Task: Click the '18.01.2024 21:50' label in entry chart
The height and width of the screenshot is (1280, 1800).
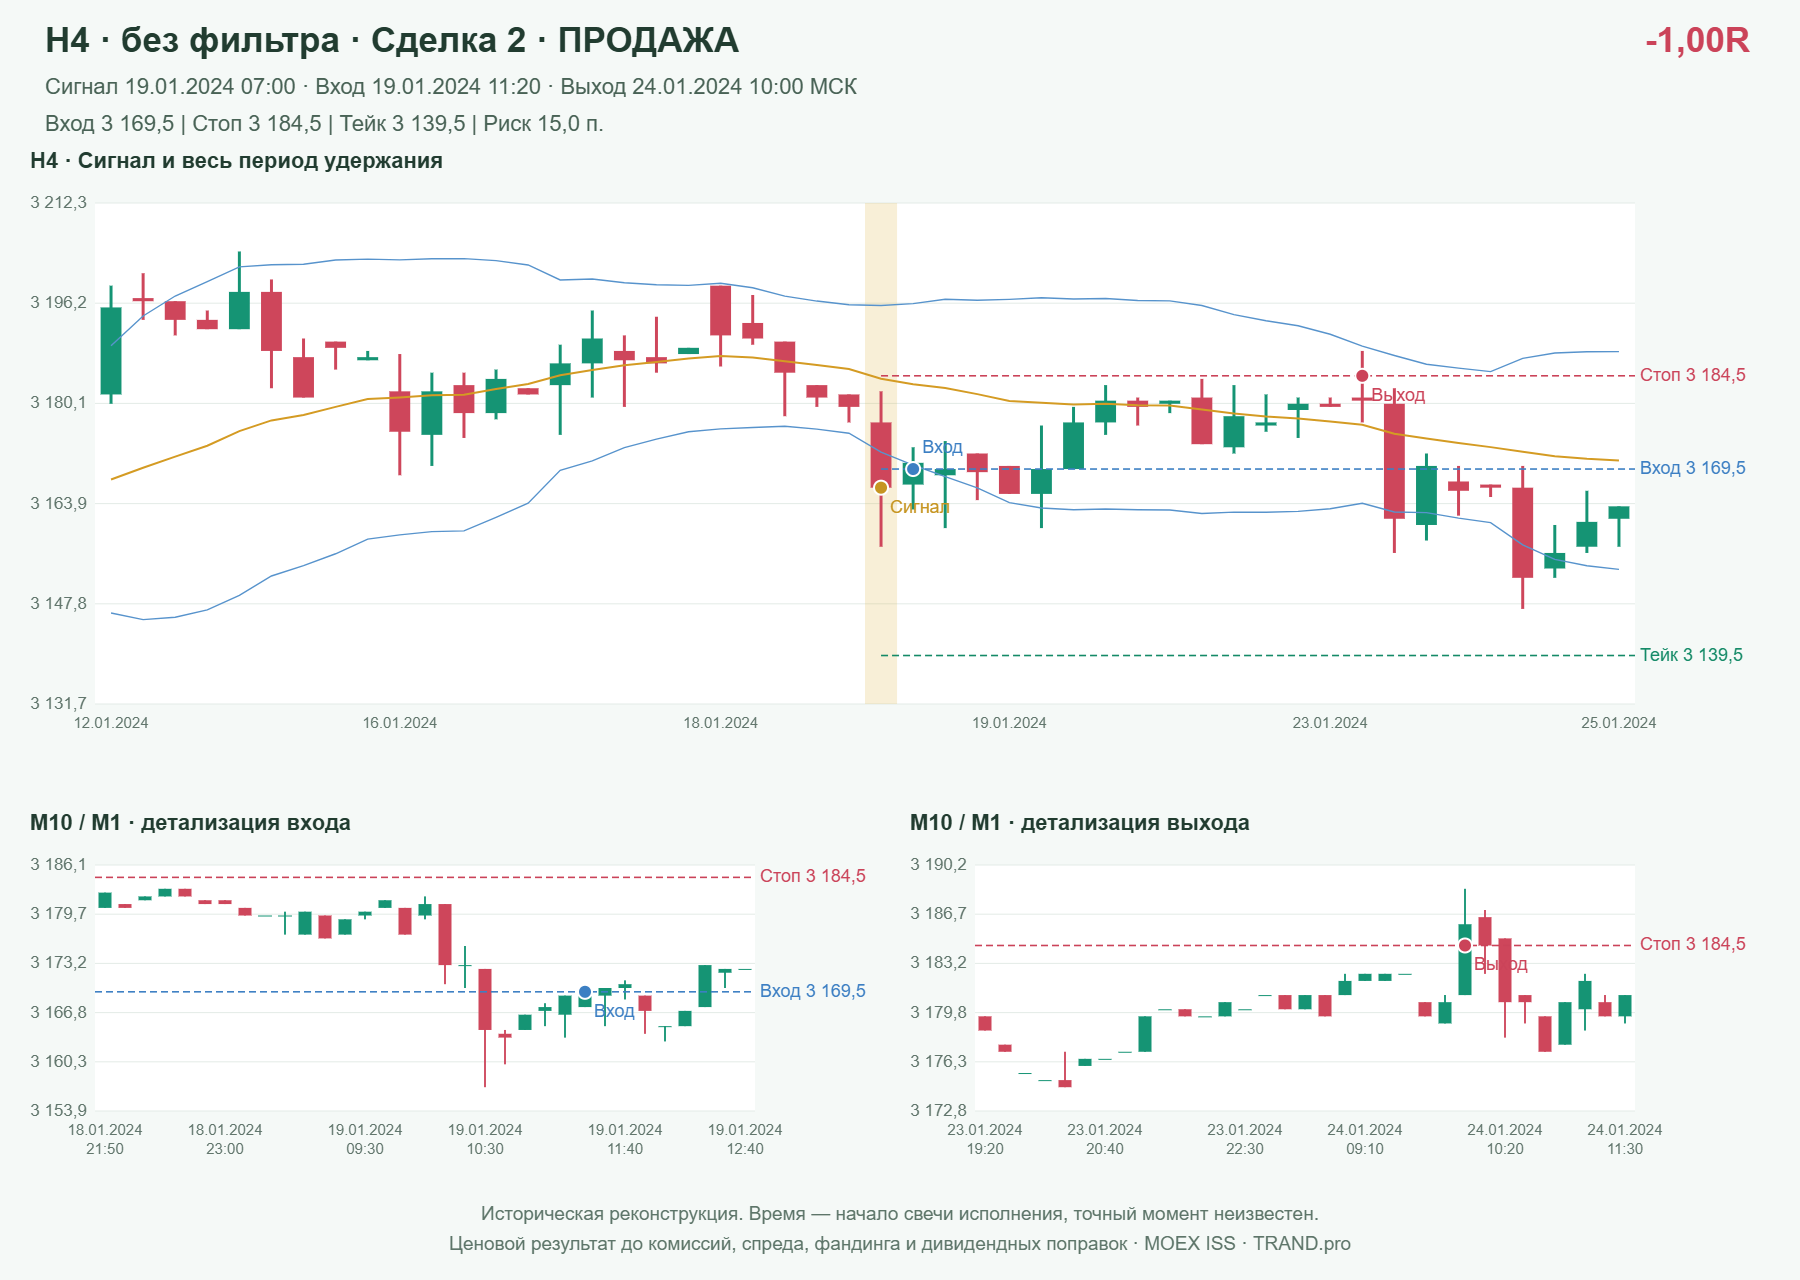Action: [105, 1139]
